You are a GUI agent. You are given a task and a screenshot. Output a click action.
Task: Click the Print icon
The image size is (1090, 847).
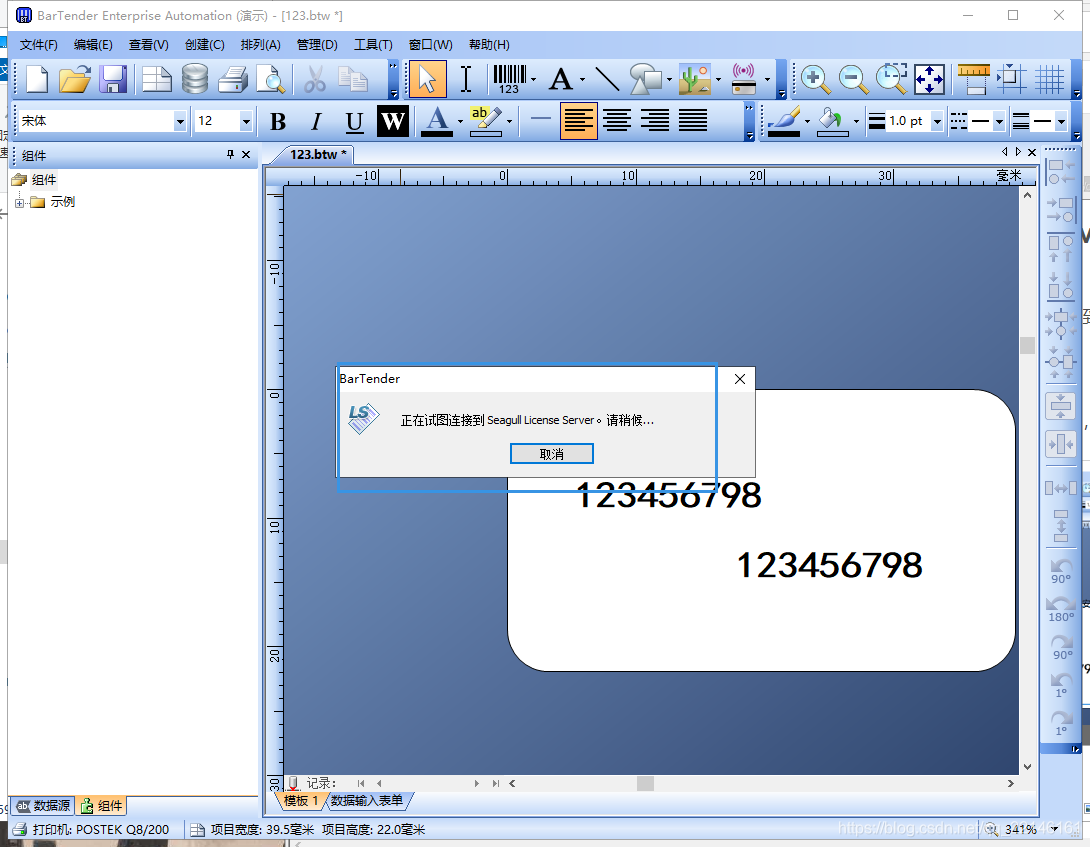pyautogui.click(x=233, y=79)
